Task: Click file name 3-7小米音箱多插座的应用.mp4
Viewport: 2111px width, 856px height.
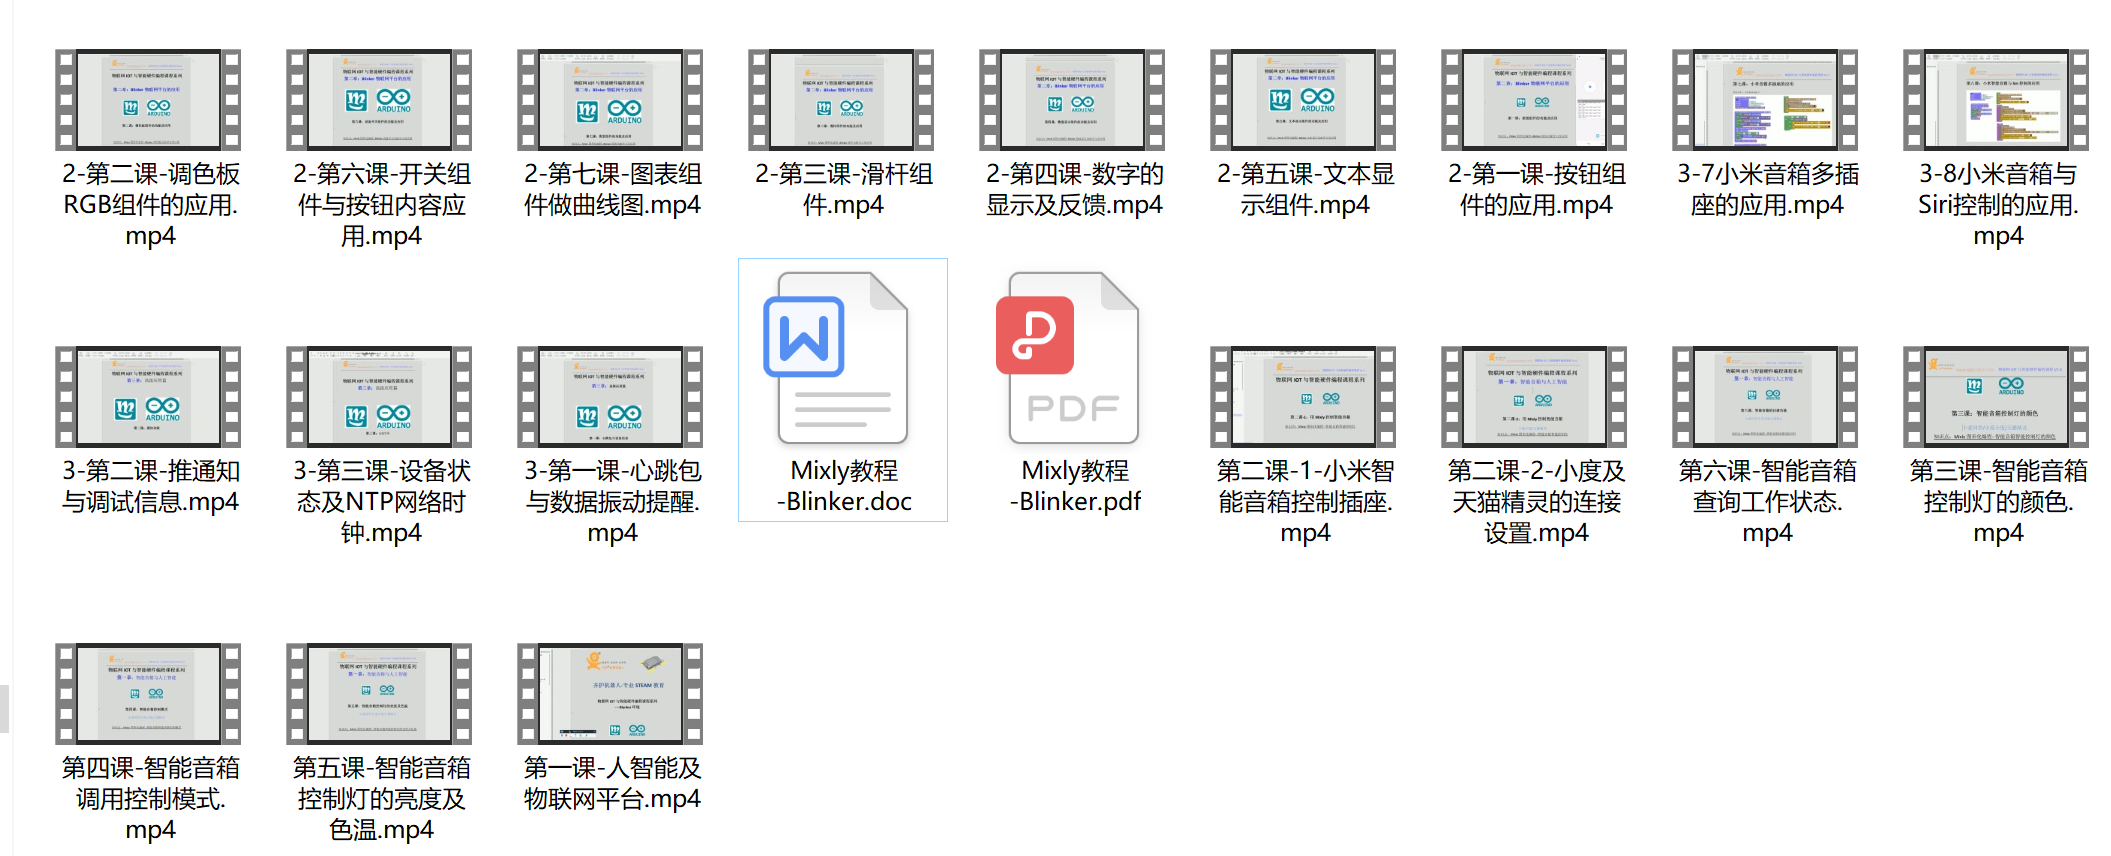Action: (1767, 189)
